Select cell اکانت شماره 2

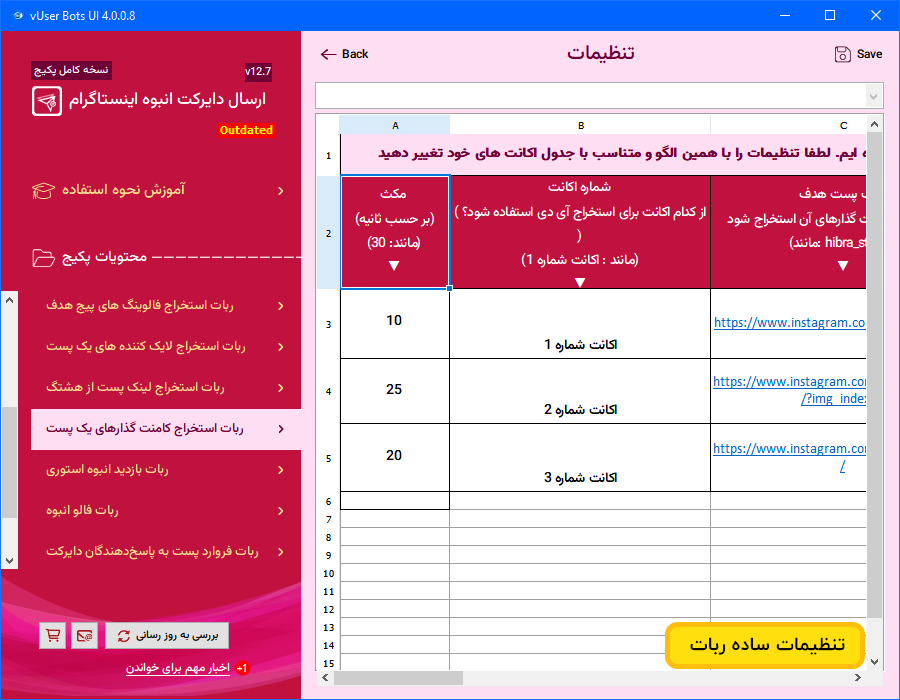click(580, 391)
